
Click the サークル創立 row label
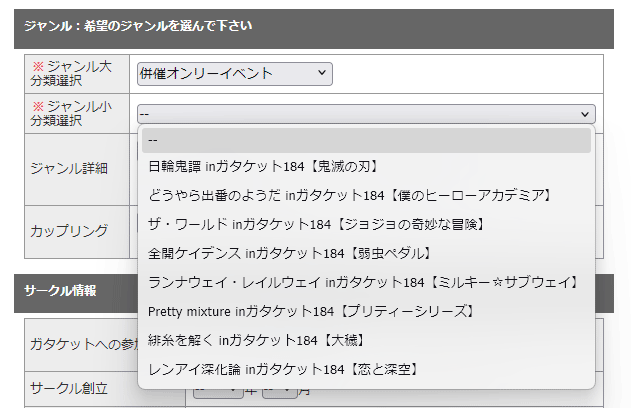coord(69,391)
